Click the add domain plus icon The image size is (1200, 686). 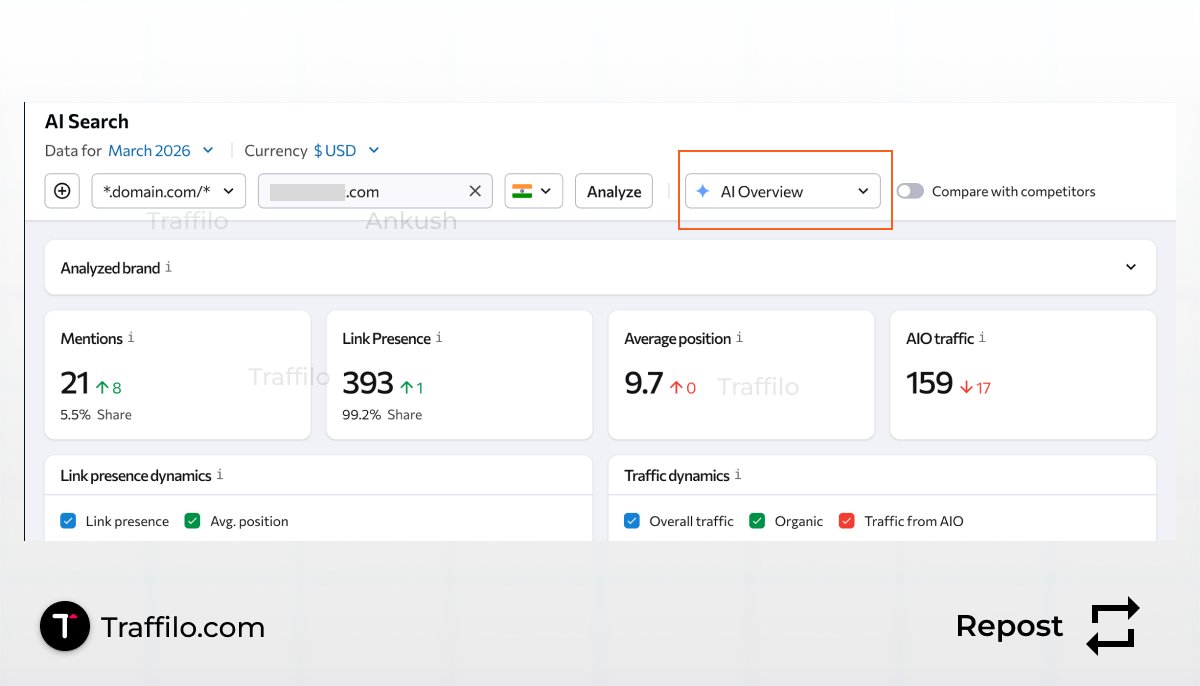pos(62,191)
